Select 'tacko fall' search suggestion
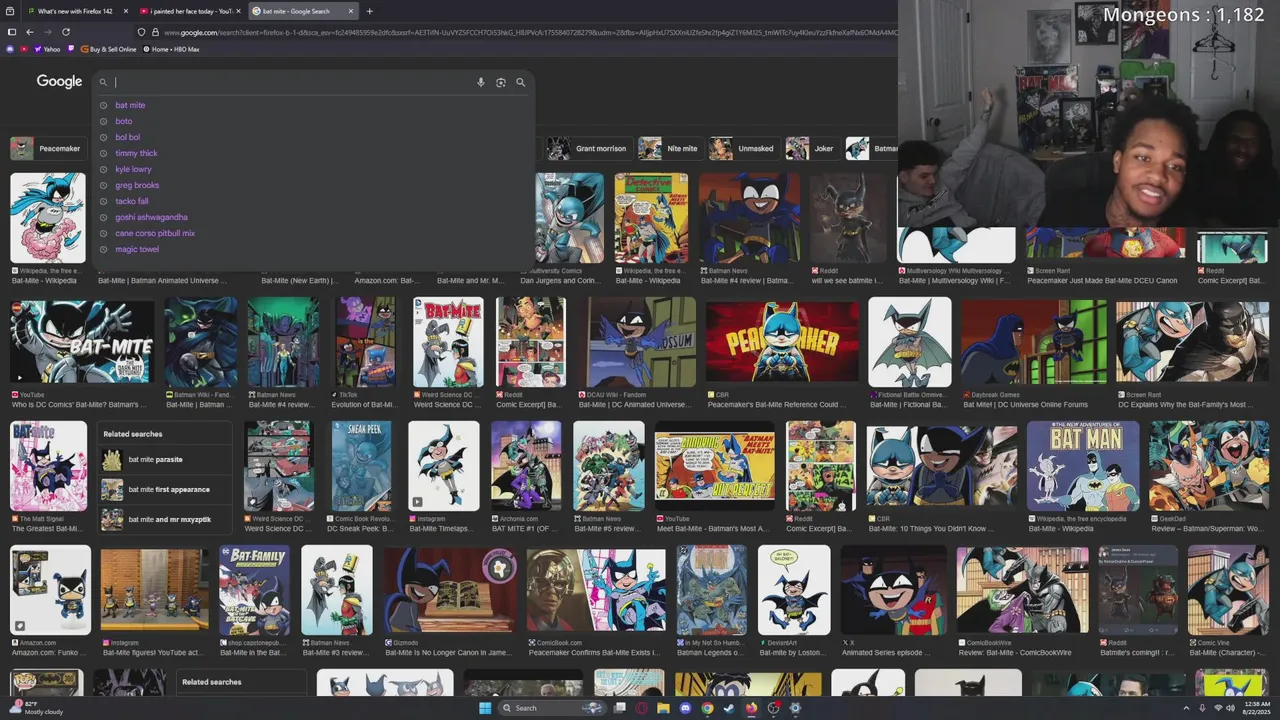This screenshot has width=1280, height=720. pyautogui.click(x=132, y=201)
